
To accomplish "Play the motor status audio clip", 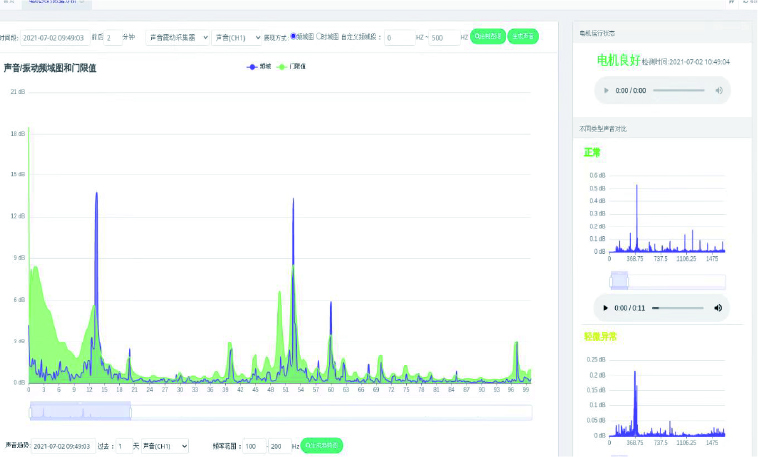I will click(605, 91).
